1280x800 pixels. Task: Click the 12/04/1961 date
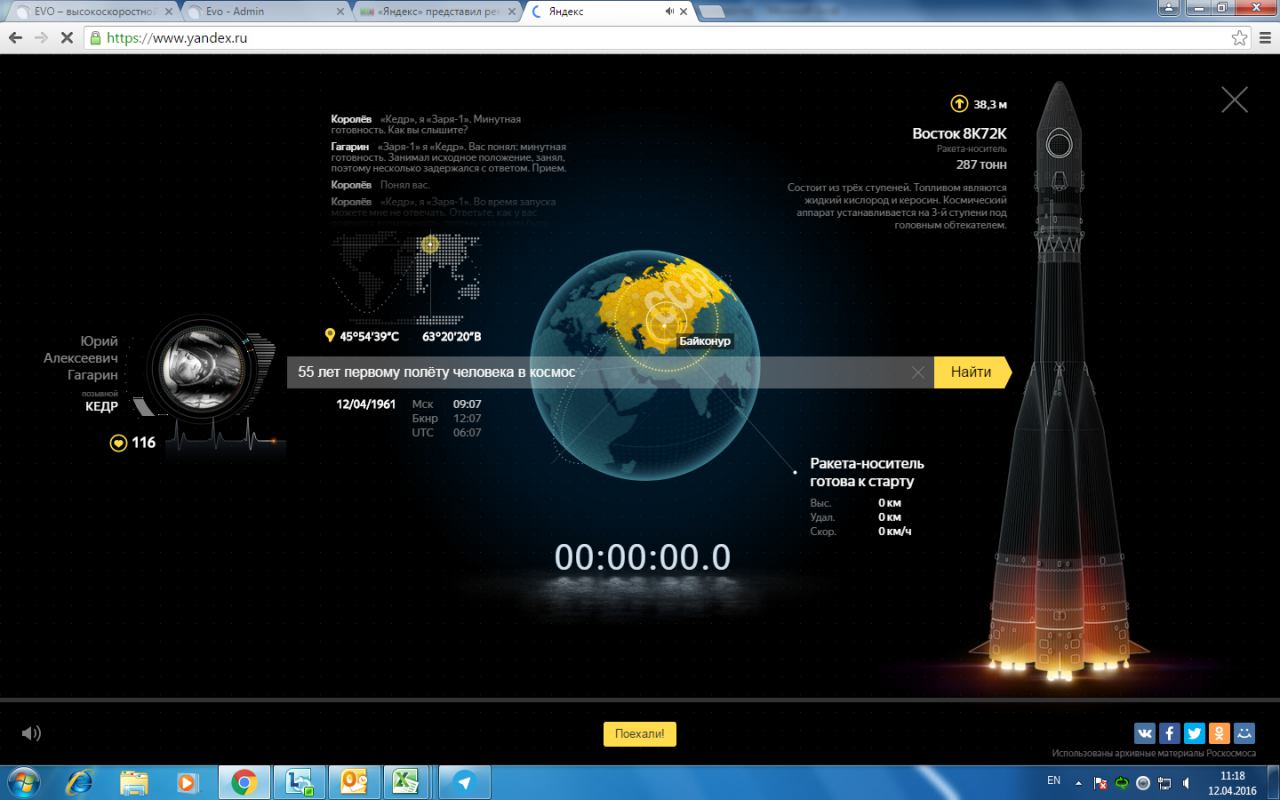coord(367,404)
